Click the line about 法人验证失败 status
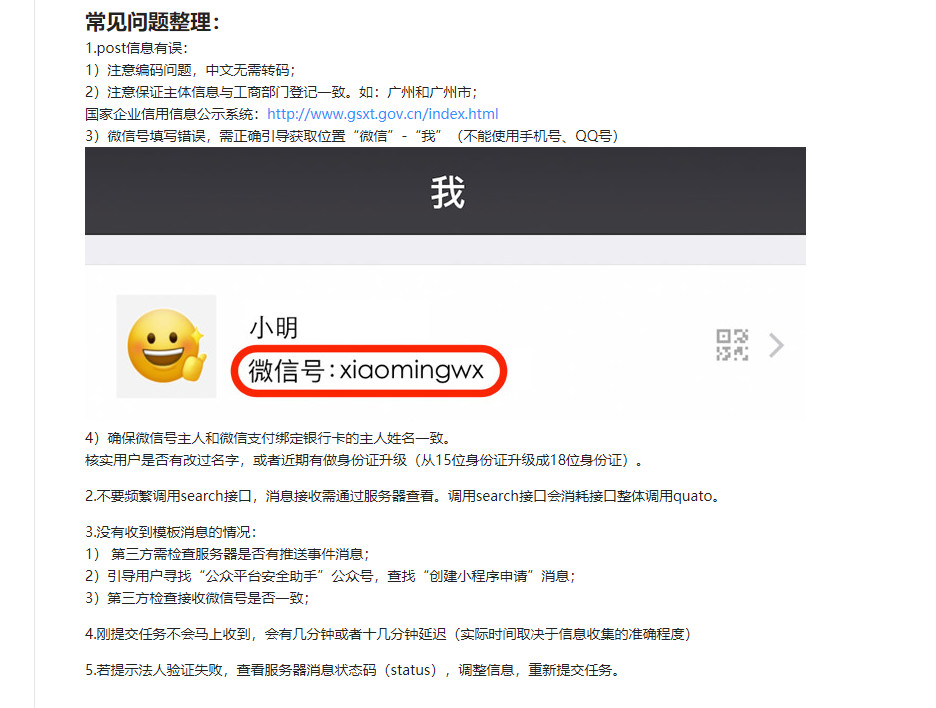The height and width of the screenshot is (708, 936). click(353, 670)
